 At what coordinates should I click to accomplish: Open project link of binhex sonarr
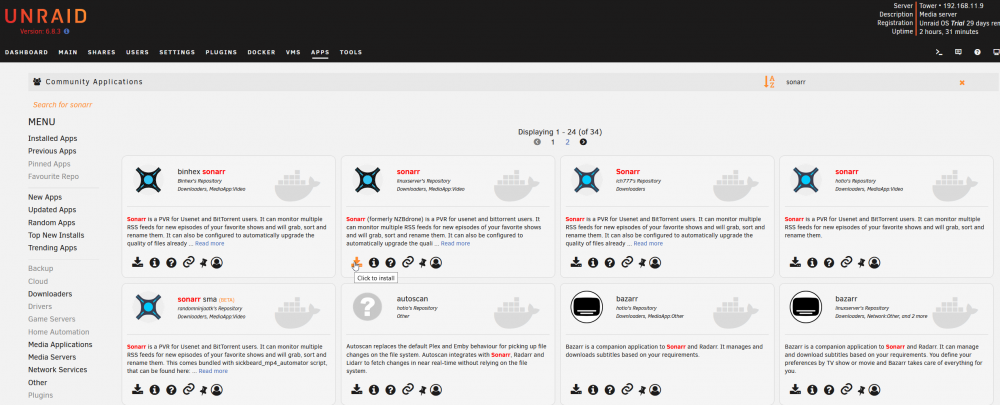188,262
